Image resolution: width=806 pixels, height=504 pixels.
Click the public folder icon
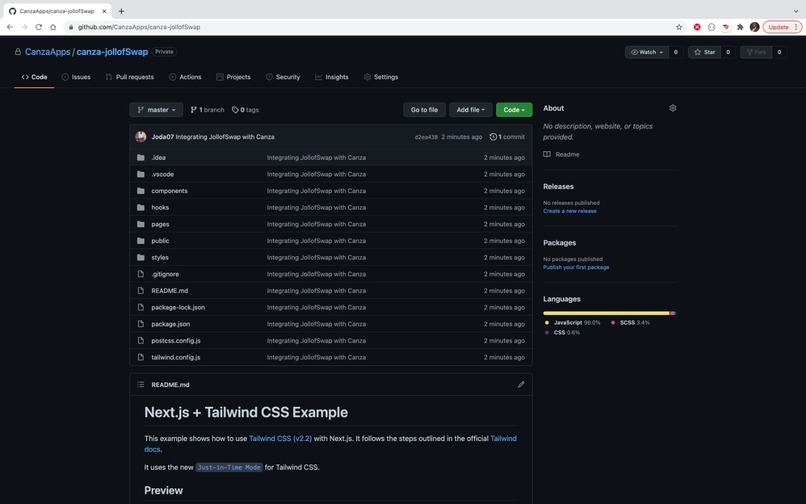coord(140,241)
